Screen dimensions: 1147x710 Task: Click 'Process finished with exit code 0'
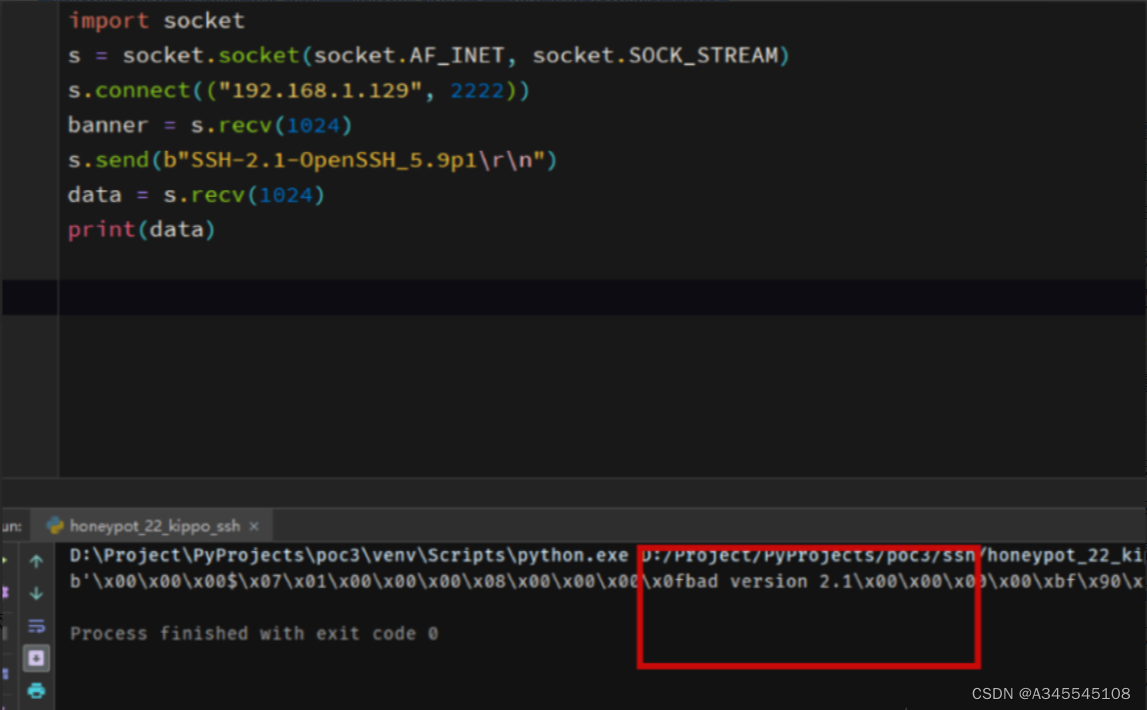tap(254, 633)
